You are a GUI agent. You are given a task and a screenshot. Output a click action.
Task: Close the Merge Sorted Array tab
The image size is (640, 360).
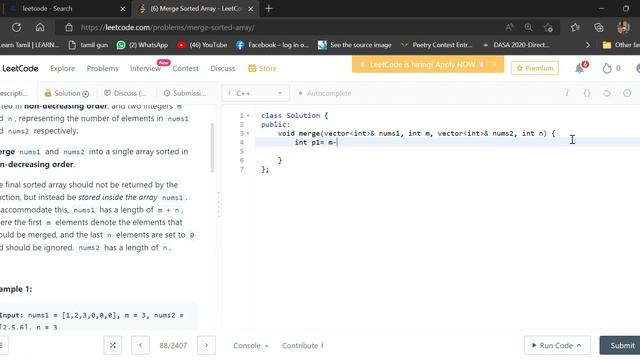pyautogui.click(x=251, y=9)
